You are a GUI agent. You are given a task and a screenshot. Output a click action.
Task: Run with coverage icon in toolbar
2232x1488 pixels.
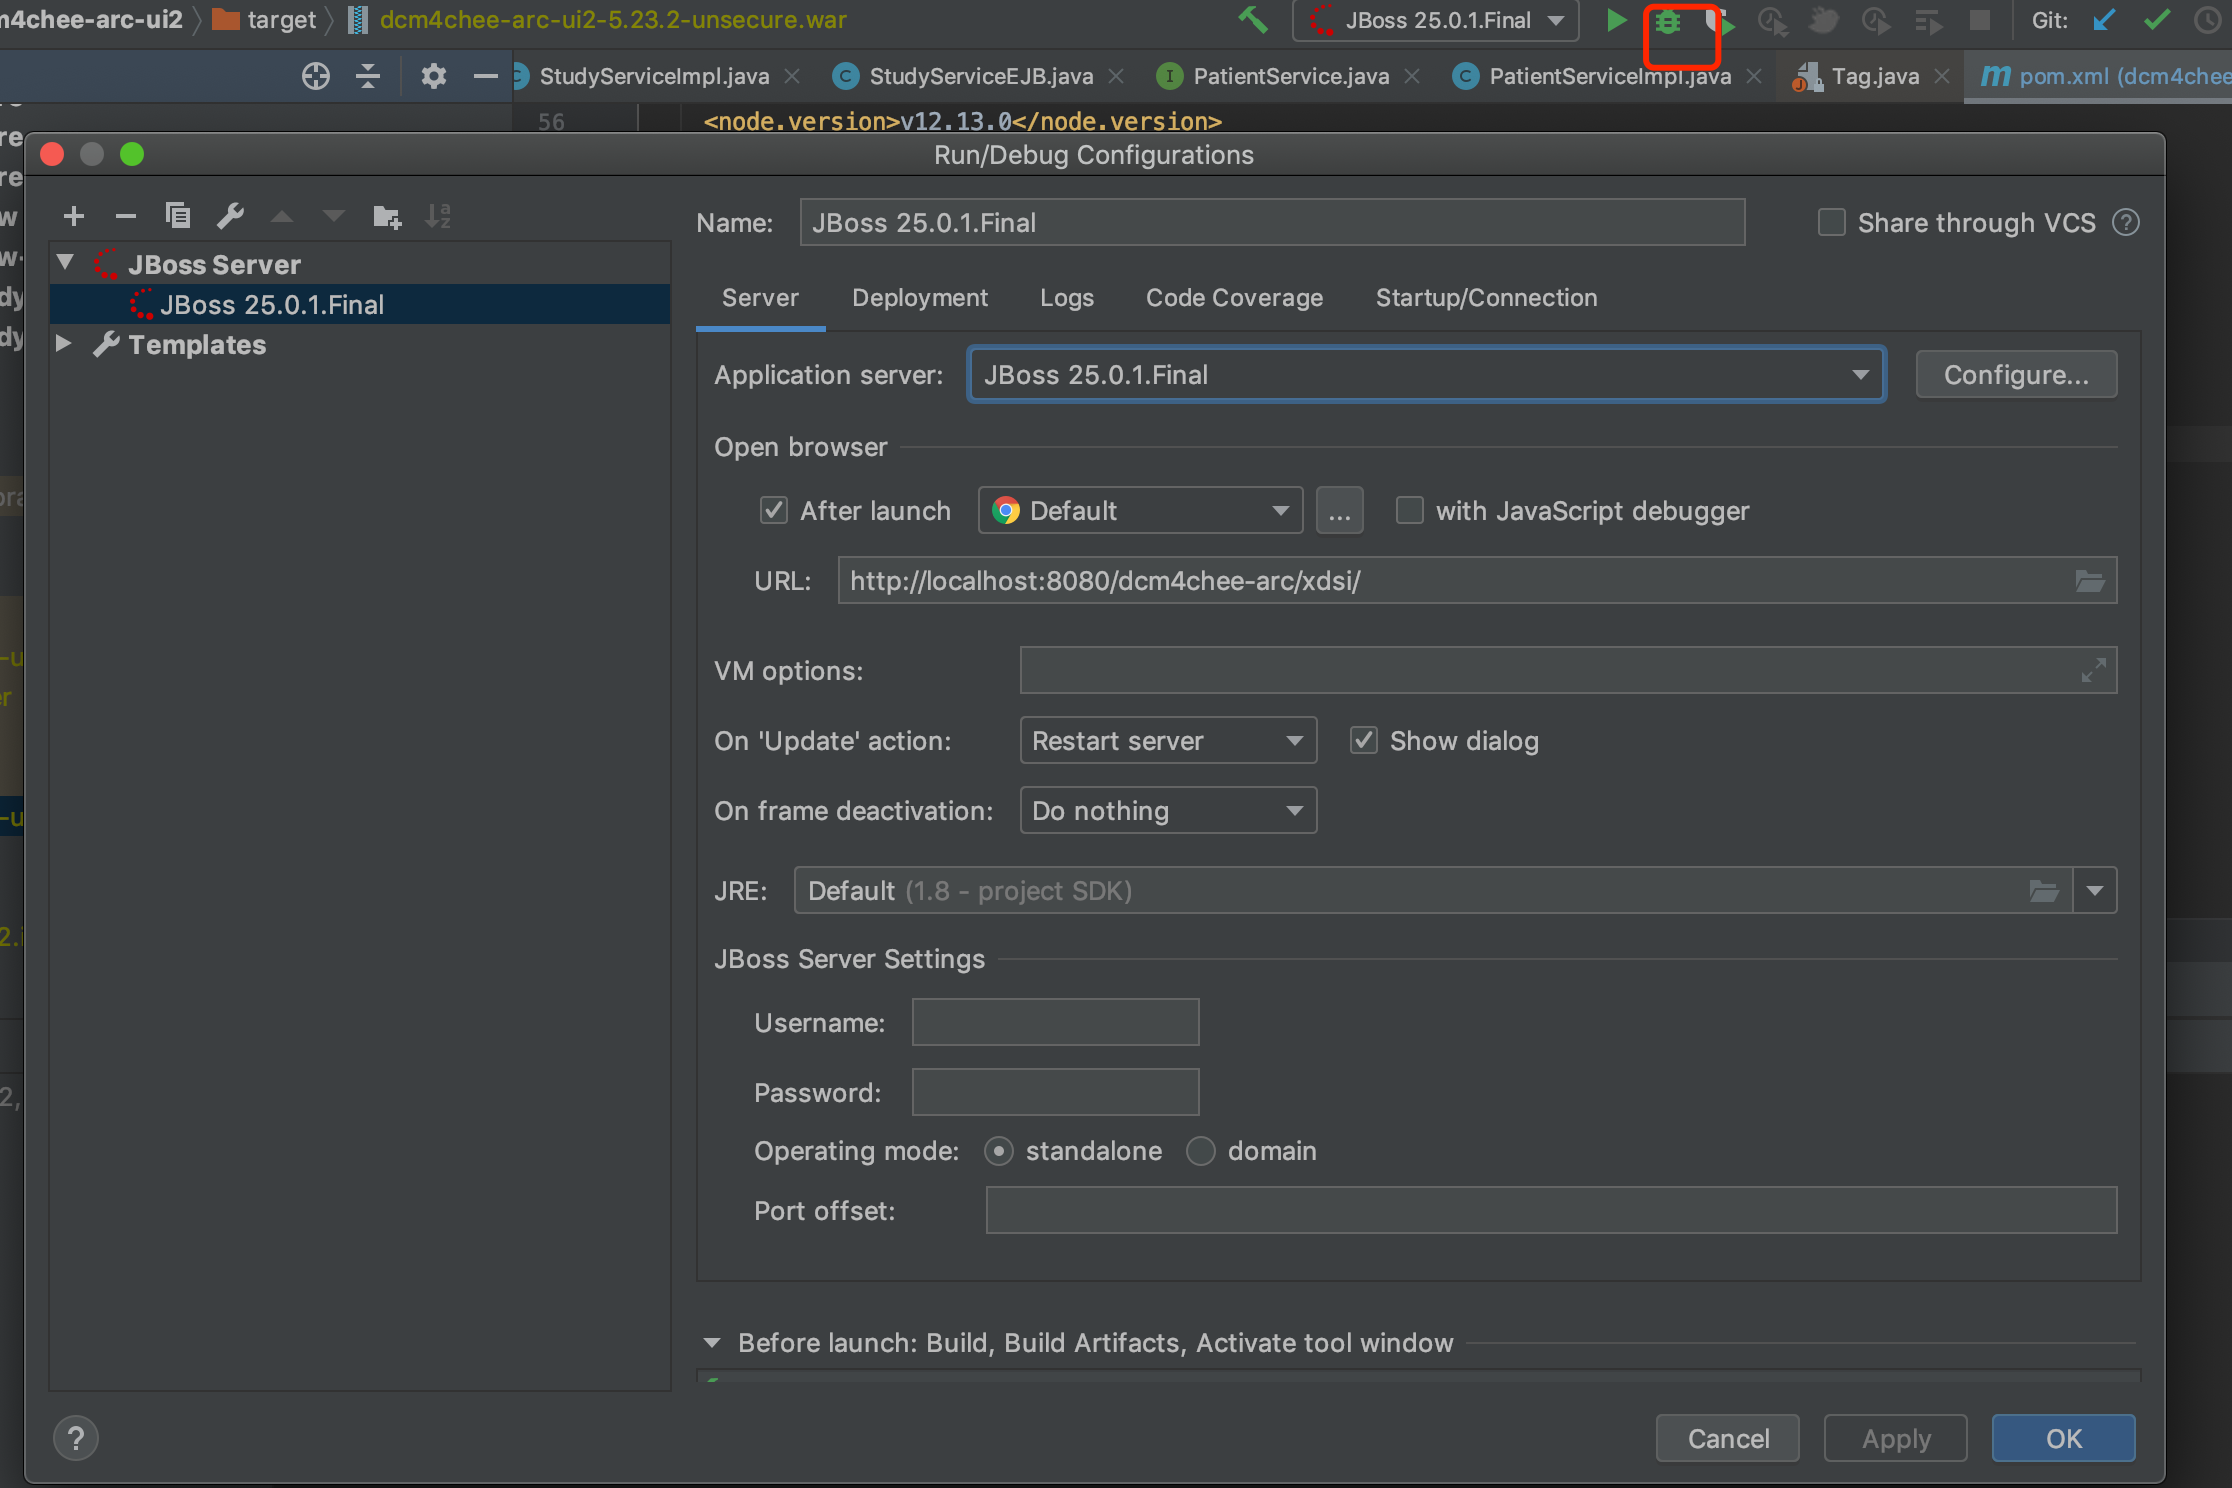tap(1720, 21)
